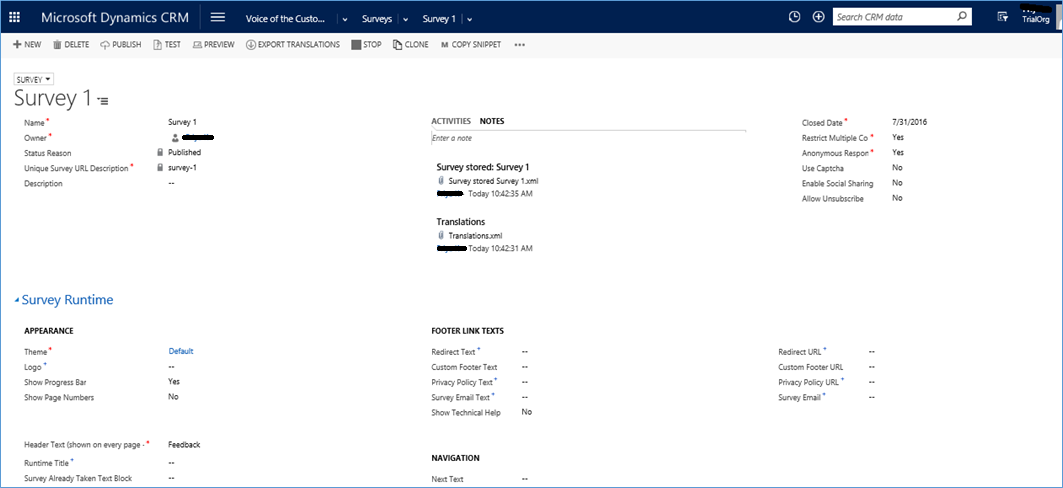Open Surveys breadcrumb item
The width and height of the screenshot is (1063, 488).
coord(377,19)
